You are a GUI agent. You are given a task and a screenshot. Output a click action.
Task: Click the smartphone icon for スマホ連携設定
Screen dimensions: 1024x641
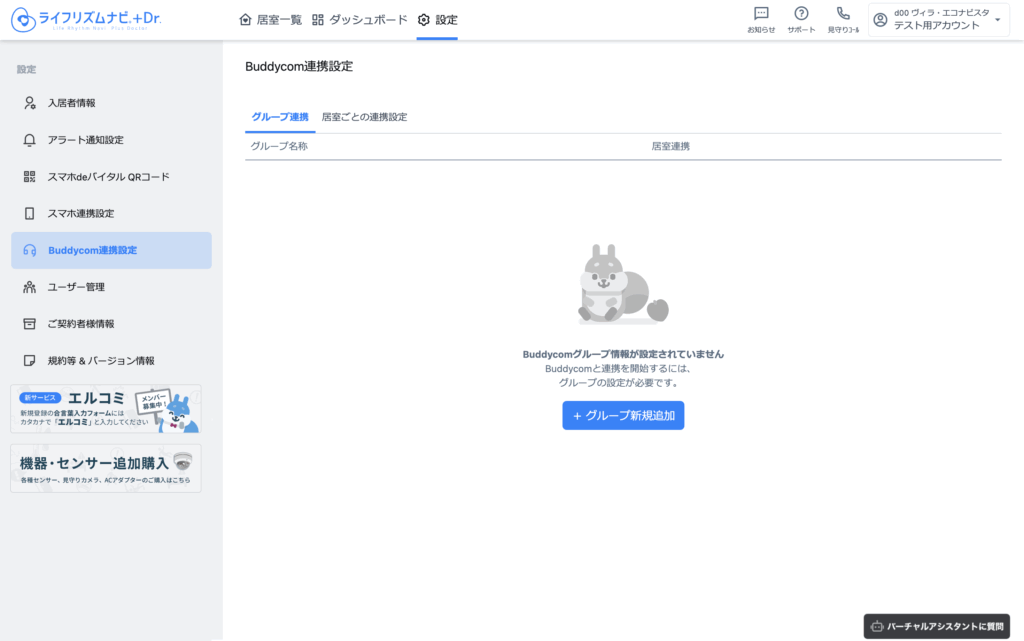pyautogui.click(x=29, y=213)
